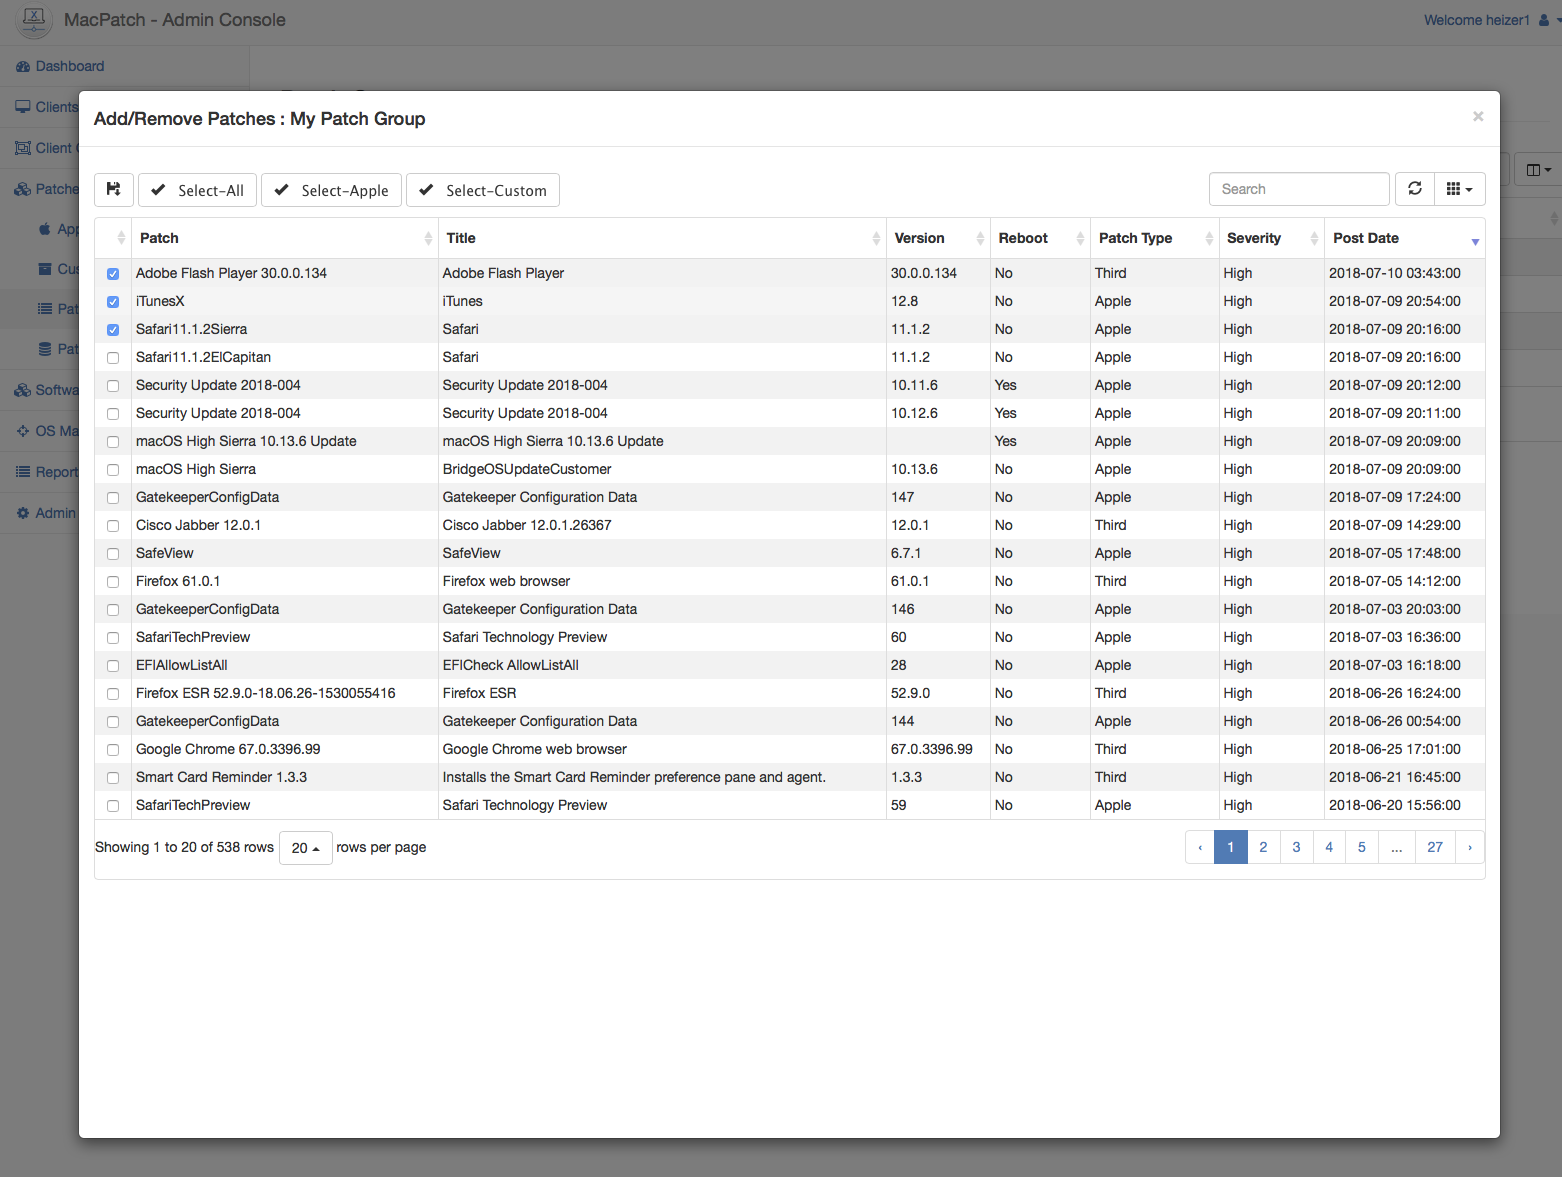Click the Software cubes icon

(23, 390)
